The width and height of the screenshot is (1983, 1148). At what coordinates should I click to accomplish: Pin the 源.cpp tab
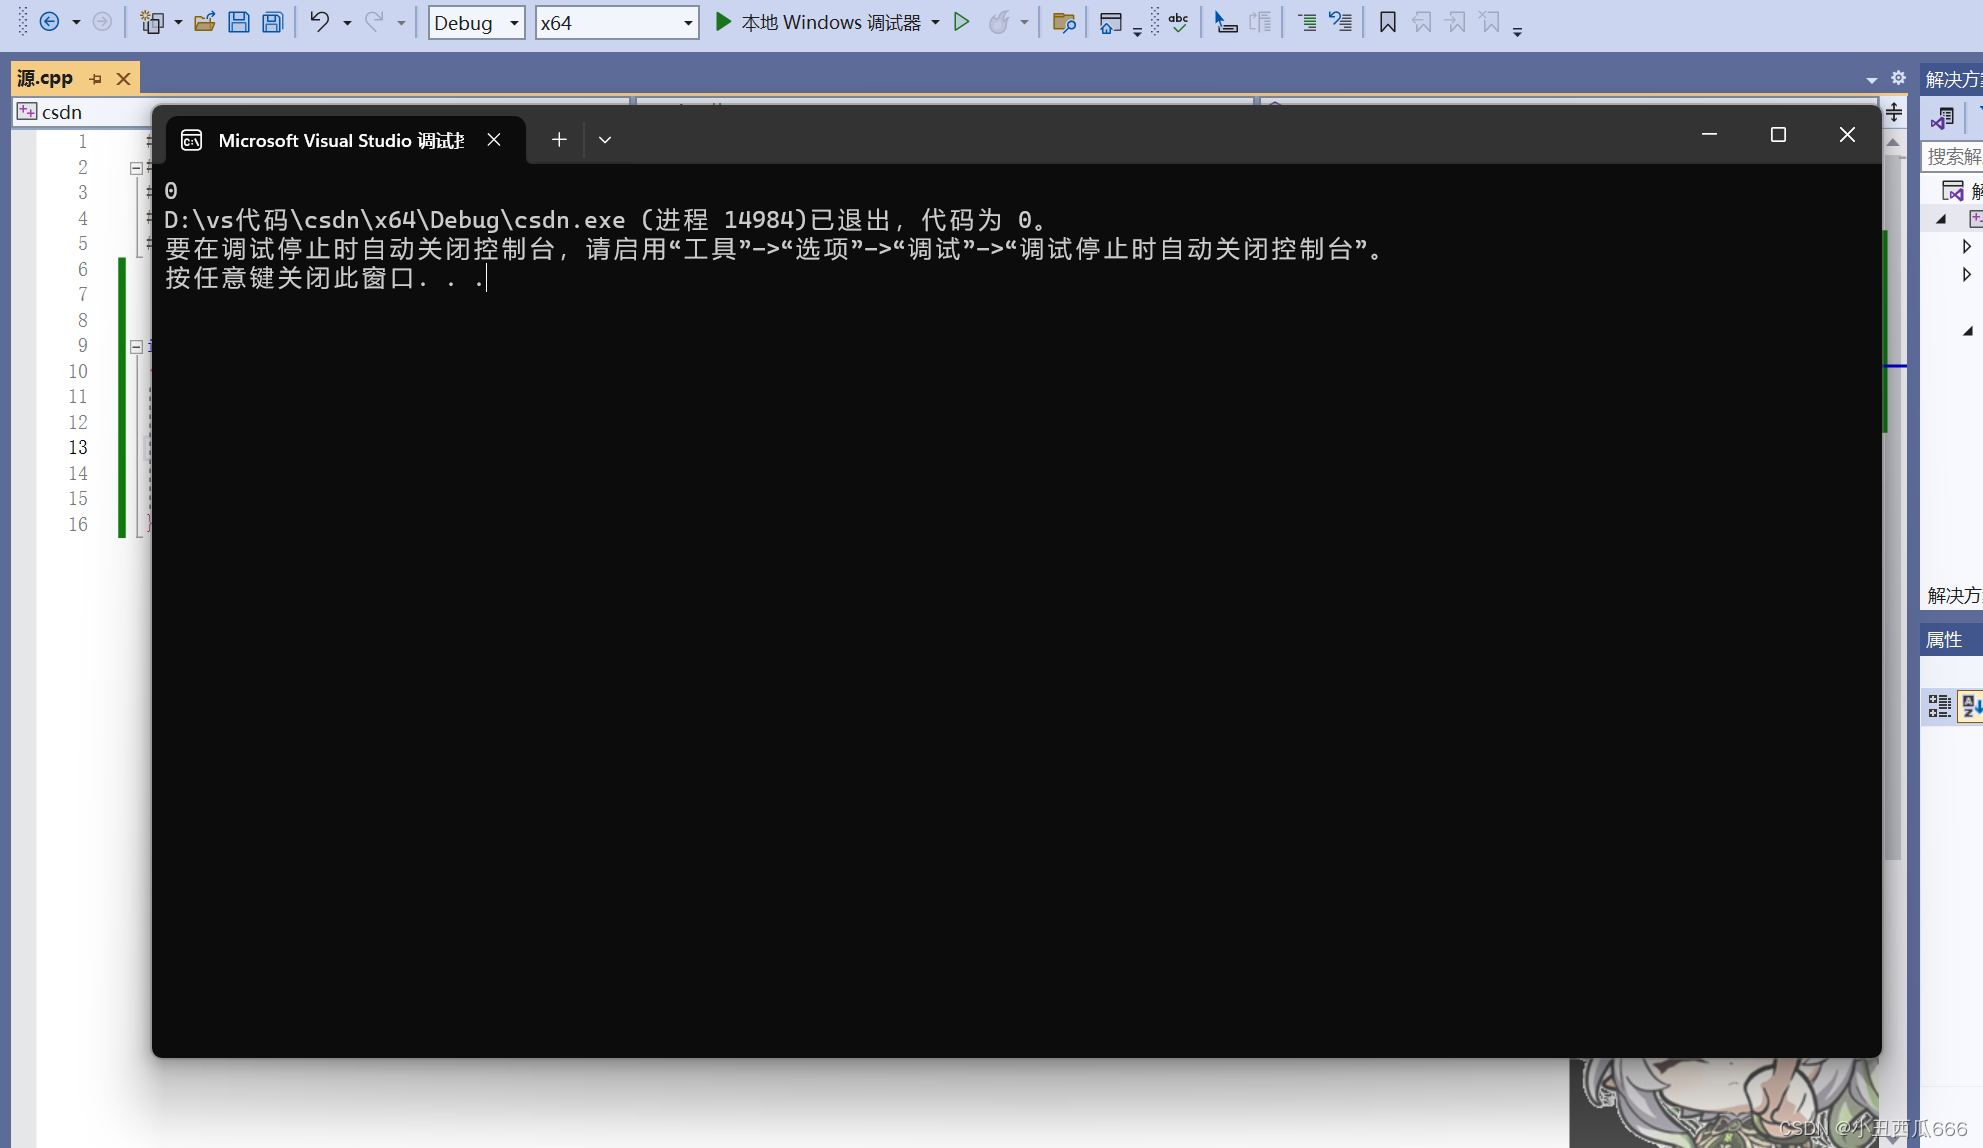[x=96, y=78]
